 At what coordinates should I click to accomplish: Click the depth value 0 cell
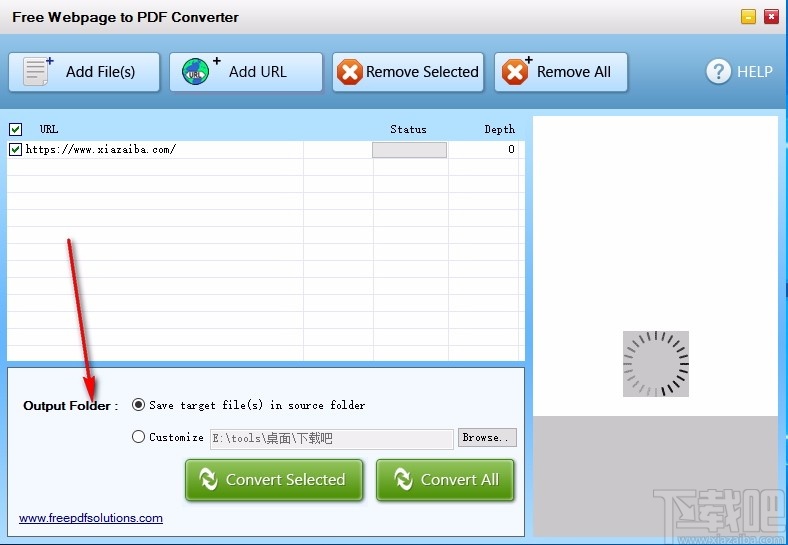click(511, 149)
